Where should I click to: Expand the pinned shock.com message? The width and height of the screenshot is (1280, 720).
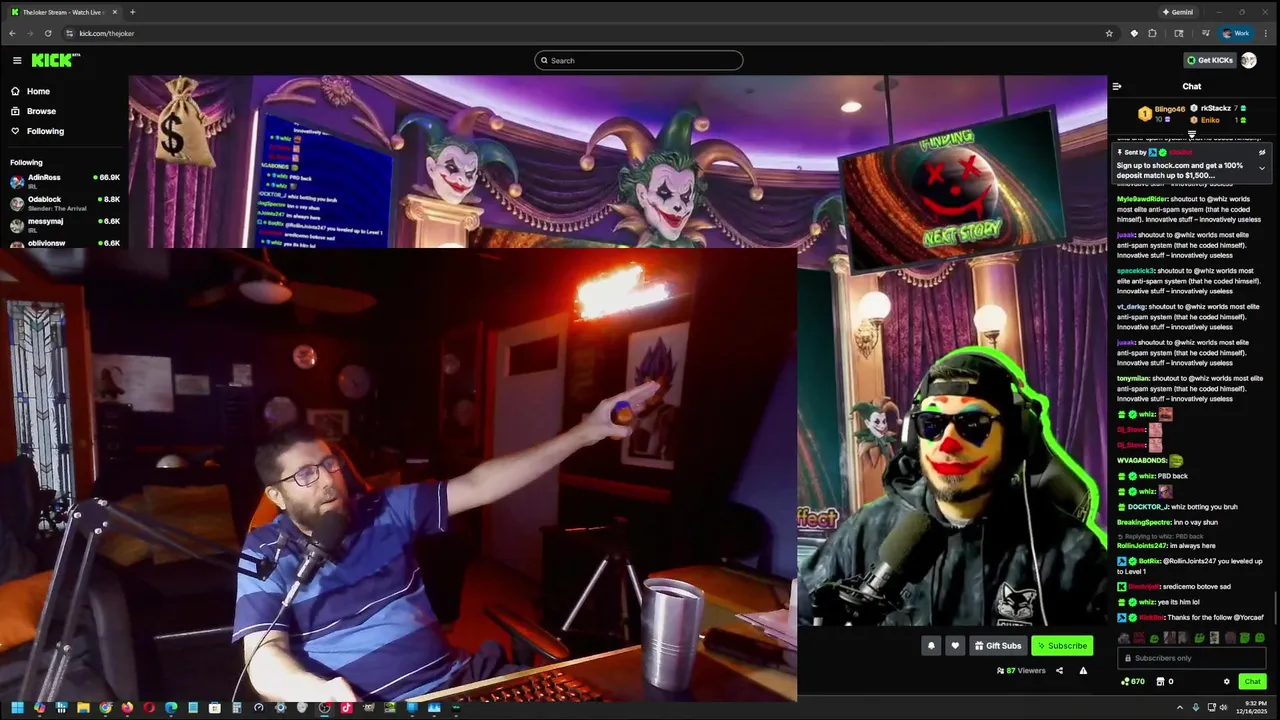tap(1262, 169)
